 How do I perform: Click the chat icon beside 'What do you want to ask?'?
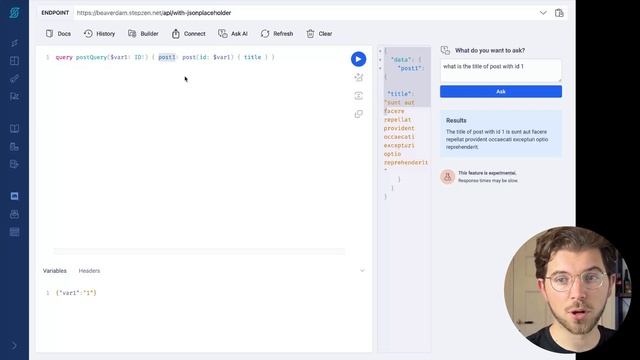(x=445, y=51)
